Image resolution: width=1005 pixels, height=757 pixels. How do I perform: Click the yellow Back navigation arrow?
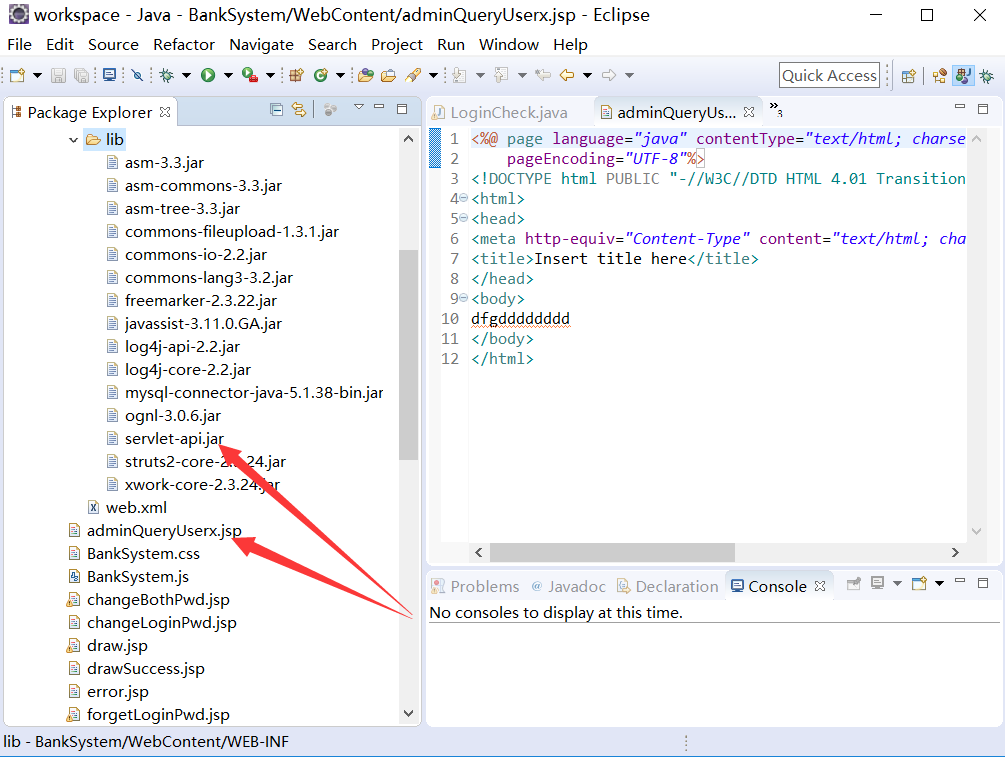tap(567, 76)
